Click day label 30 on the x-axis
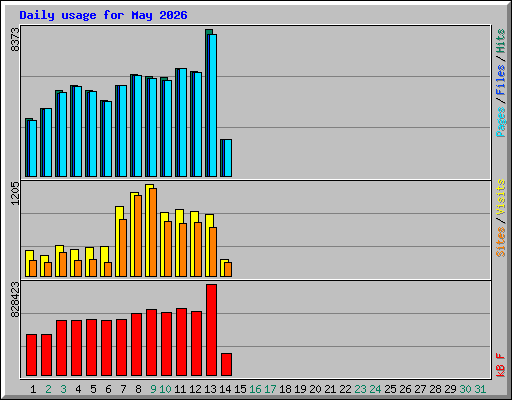512x400 pixels. click(465, 389)
